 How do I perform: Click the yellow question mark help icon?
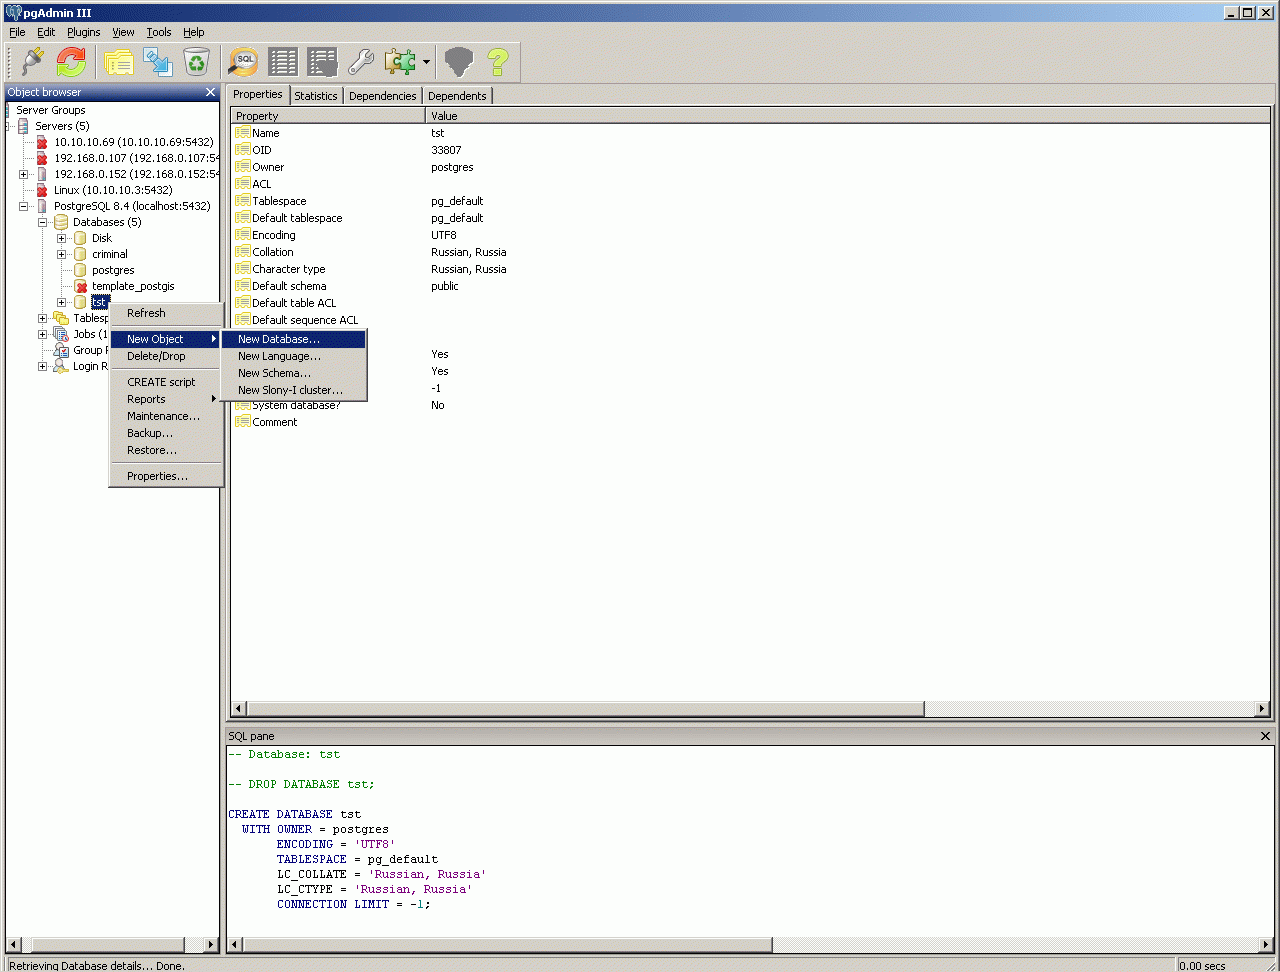(497, 62)
